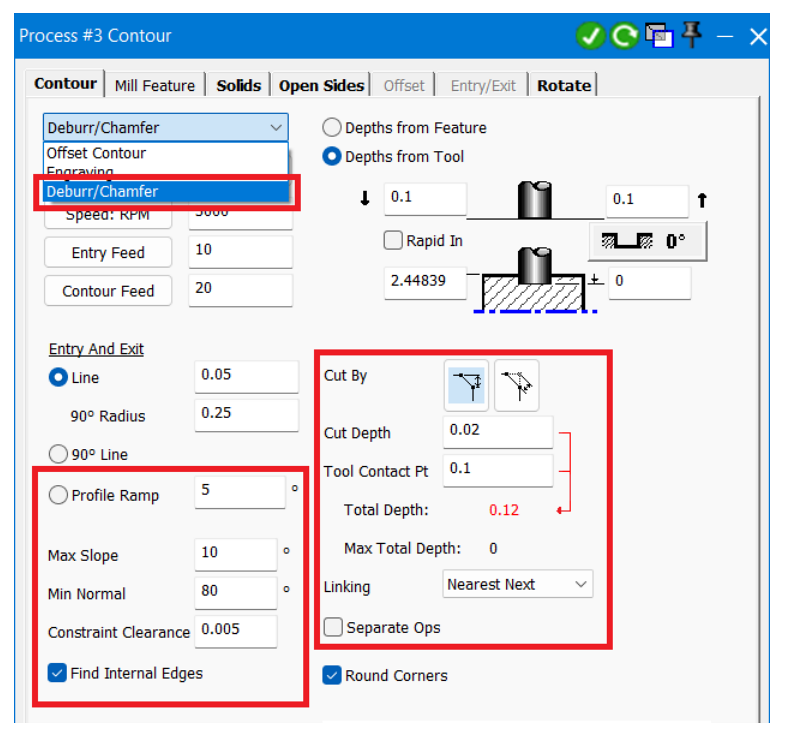Click the green checkmark Do It icon
This screenshot has width=785, height=740.
point(590,36)
